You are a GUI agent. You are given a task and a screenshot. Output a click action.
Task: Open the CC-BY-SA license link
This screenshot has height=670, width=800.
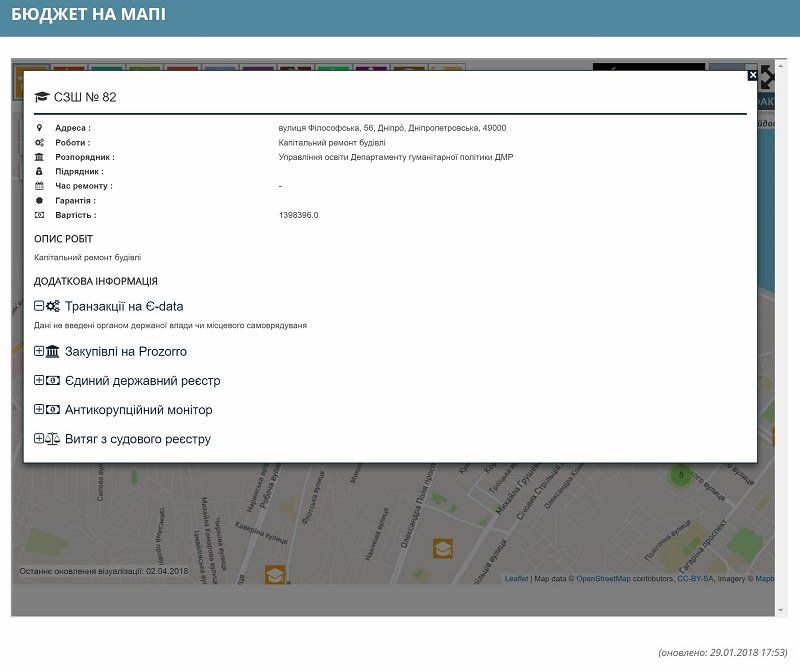pos(694,579)
